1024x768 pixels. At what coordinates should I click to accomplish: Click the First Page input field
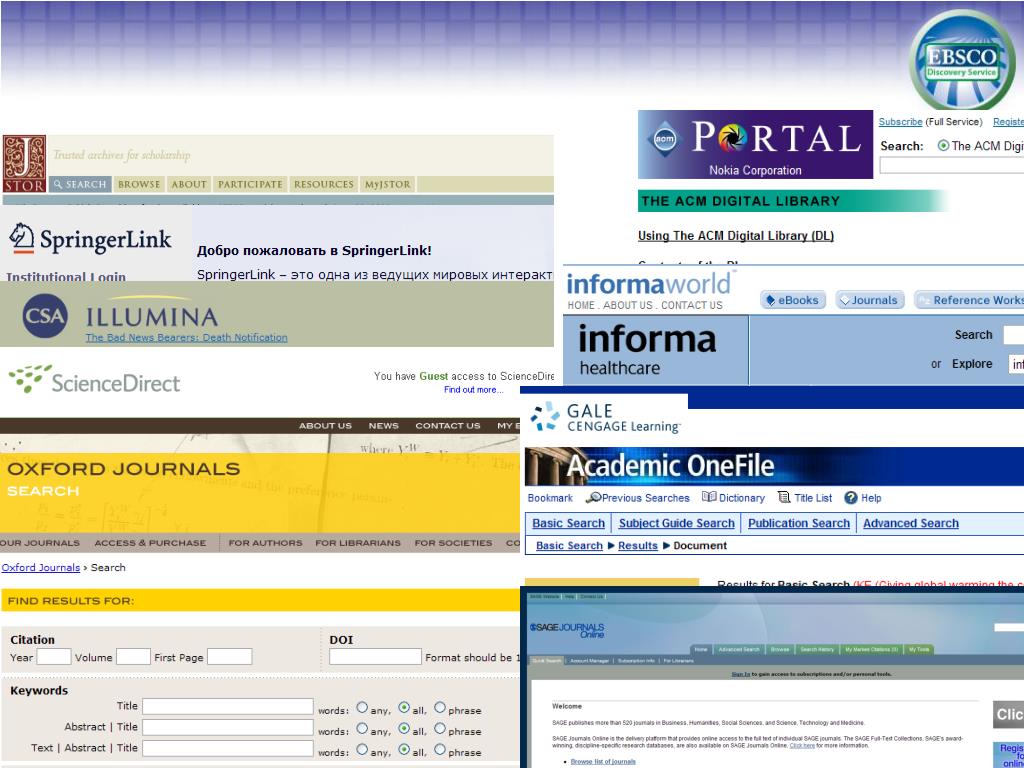(x=229, y=657)
